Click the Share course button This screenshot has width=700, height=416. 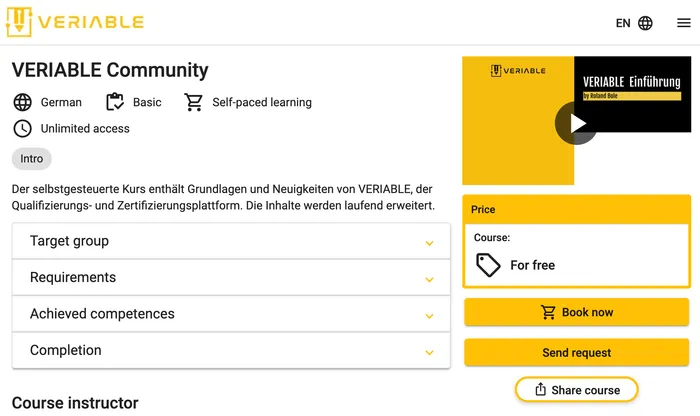point(576,390)
